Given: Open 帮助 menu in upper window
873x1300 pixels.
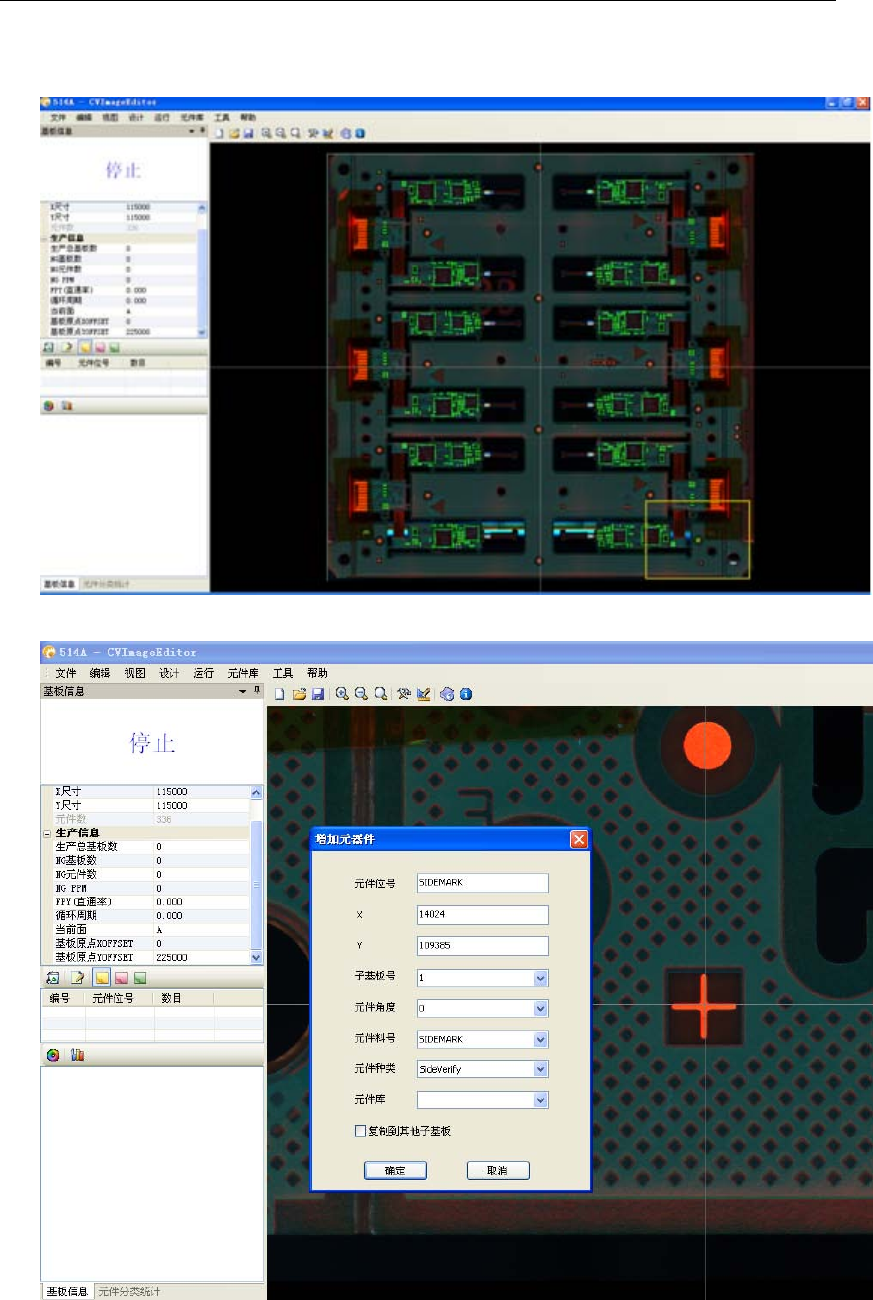Looking at the screenshot, I should (248, 117).
